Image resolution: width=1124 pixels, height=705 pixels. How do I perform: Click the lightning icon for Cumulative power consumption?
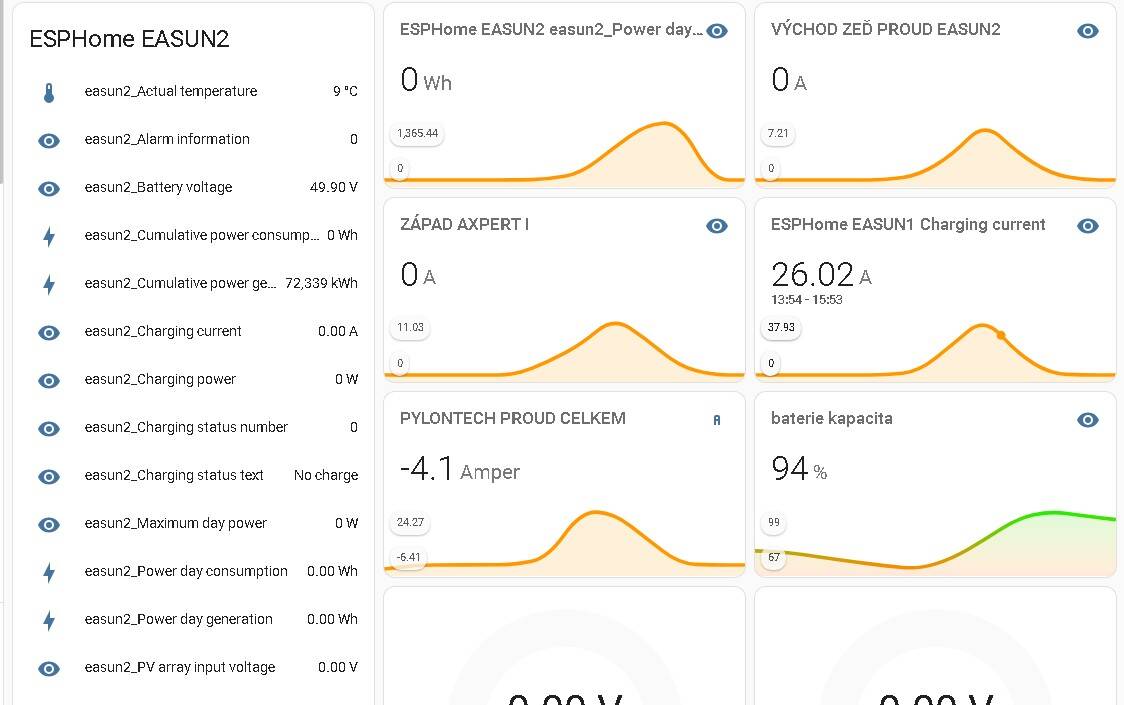tap(49, 237)
